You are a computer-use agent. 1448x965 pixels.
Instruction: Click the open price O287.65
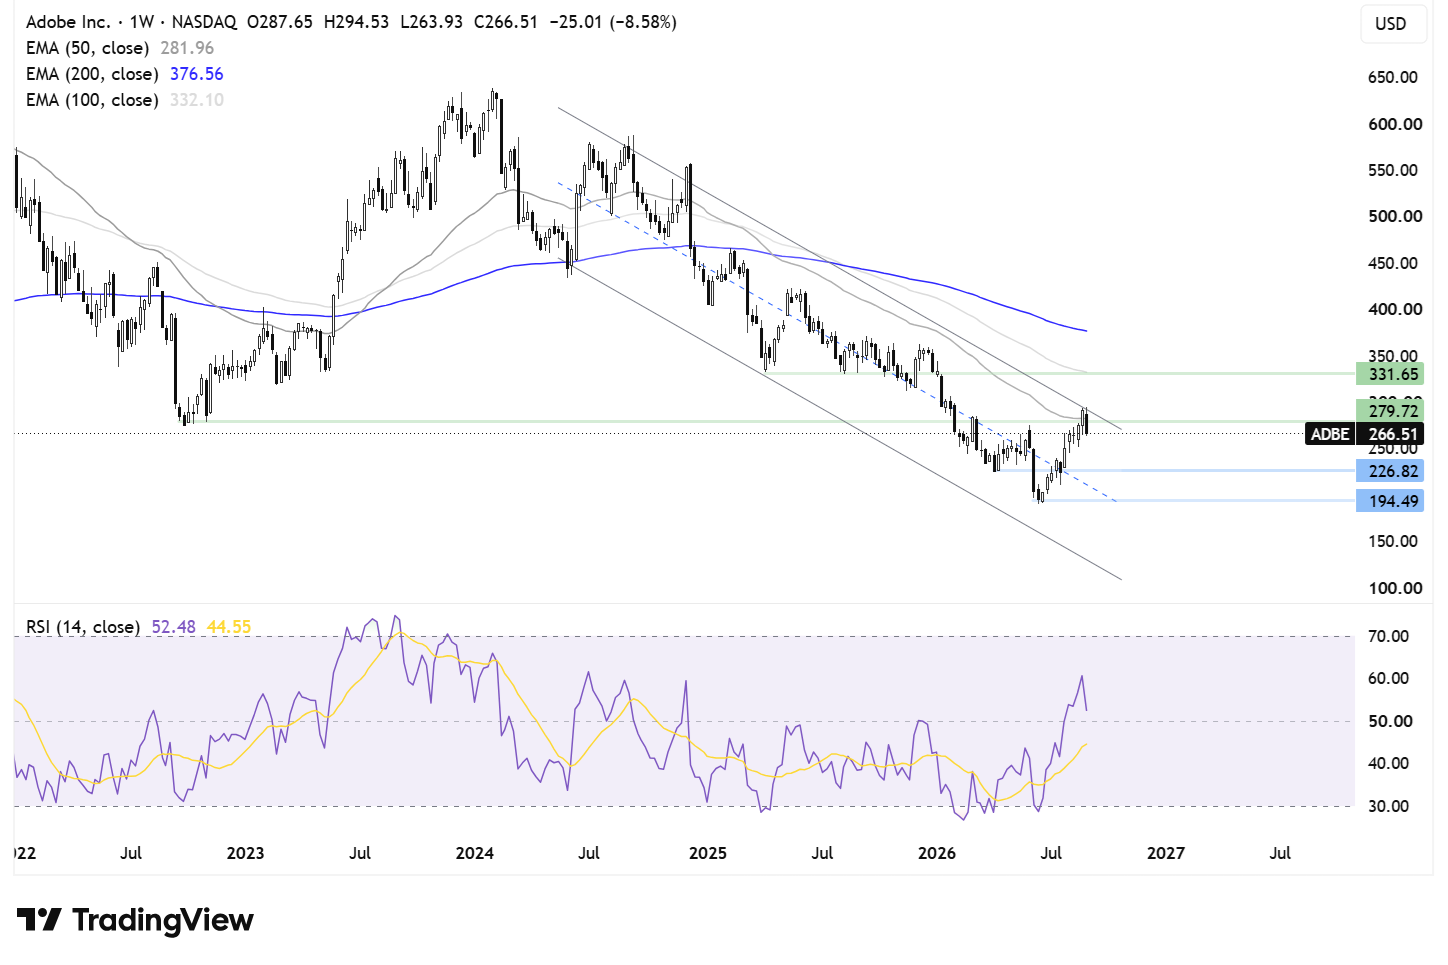[280, 22]
